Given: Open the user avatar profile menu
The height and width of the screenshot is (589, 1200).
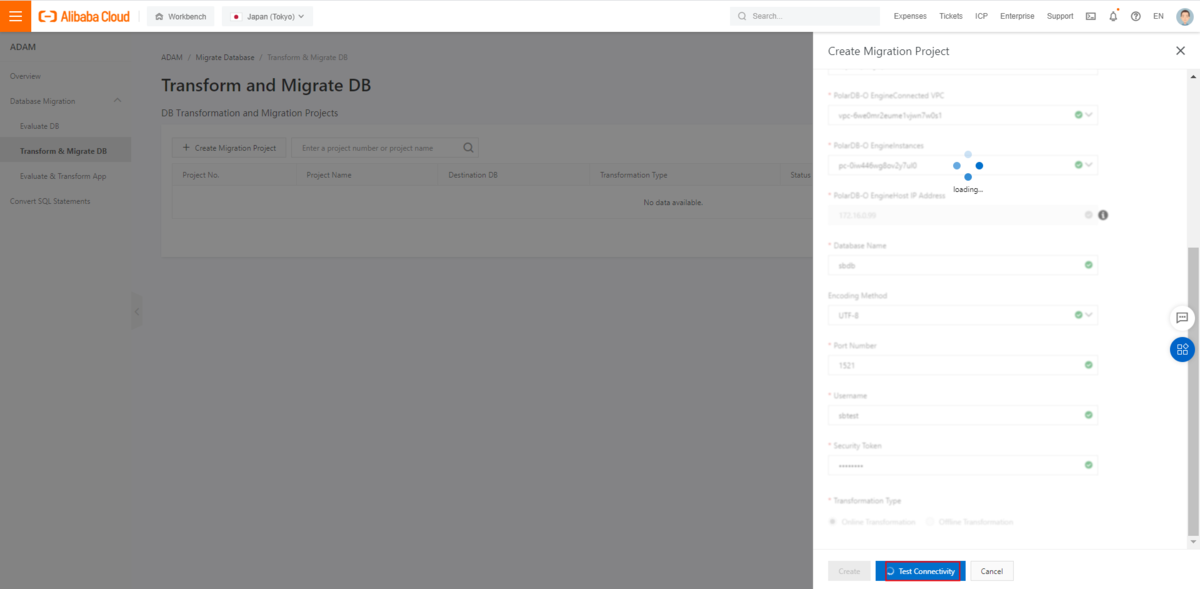Looking at the screenshot, I should (x=1183, y=16).
